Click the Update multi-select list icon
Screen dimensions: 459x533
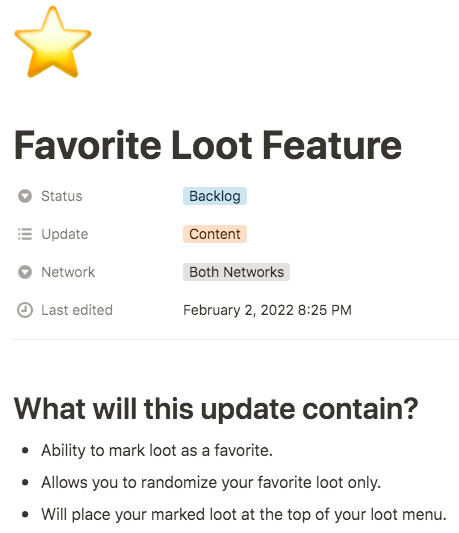click(x=25, y=234)
